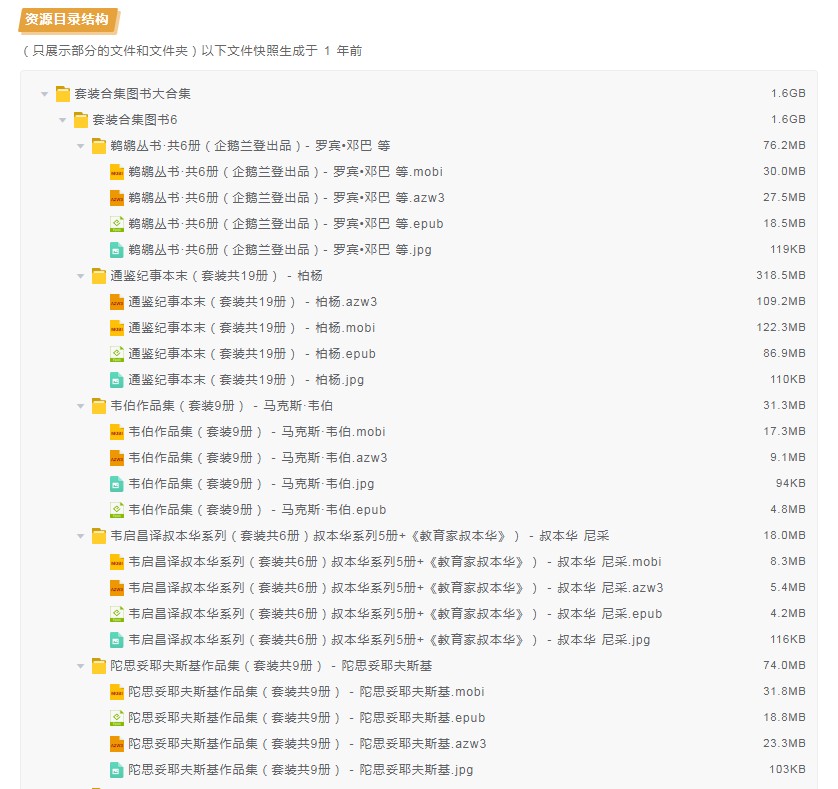Collapse the 套装合集图书大合集 root folder arrow
The width and height of the screenshot is (838, 789).
pos(44,94)
